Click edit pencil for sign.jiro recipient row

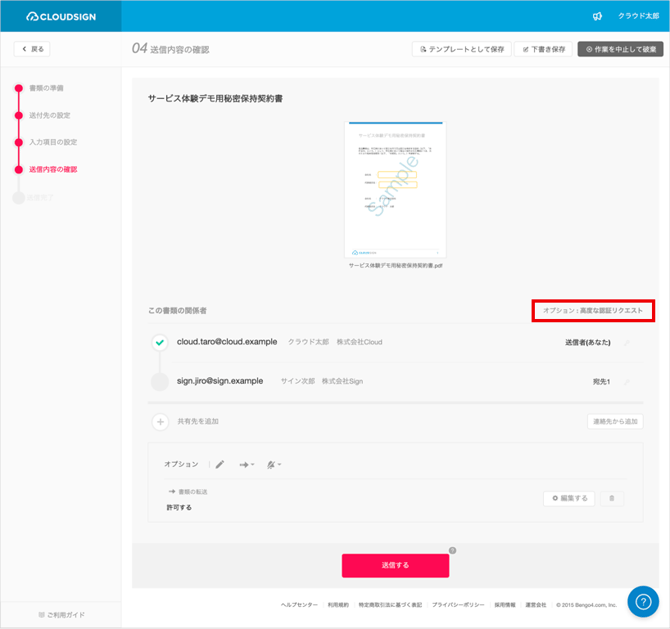tap(627, 382)
